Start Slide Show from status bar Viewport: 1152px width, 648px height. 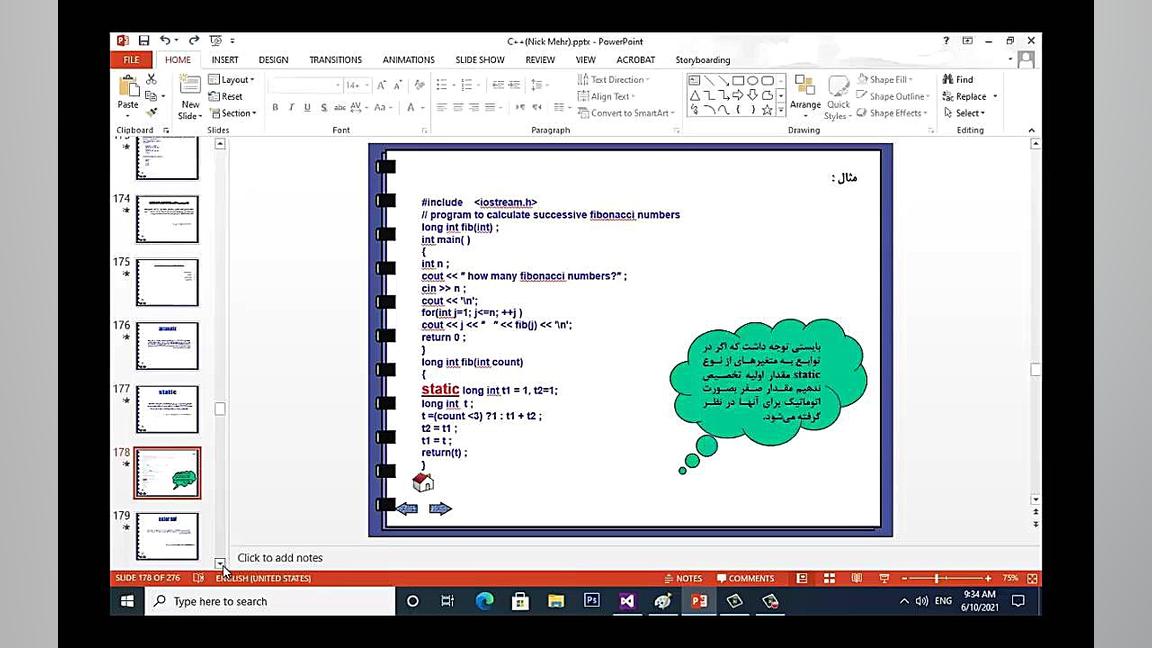click(884, 578)
